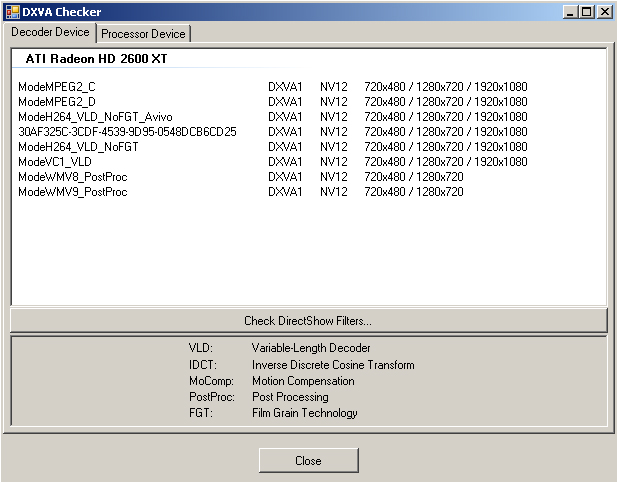Click NV12 in the ModeVC1_VLD row
Screen dimensions: 617x482
tap(334, 162)
